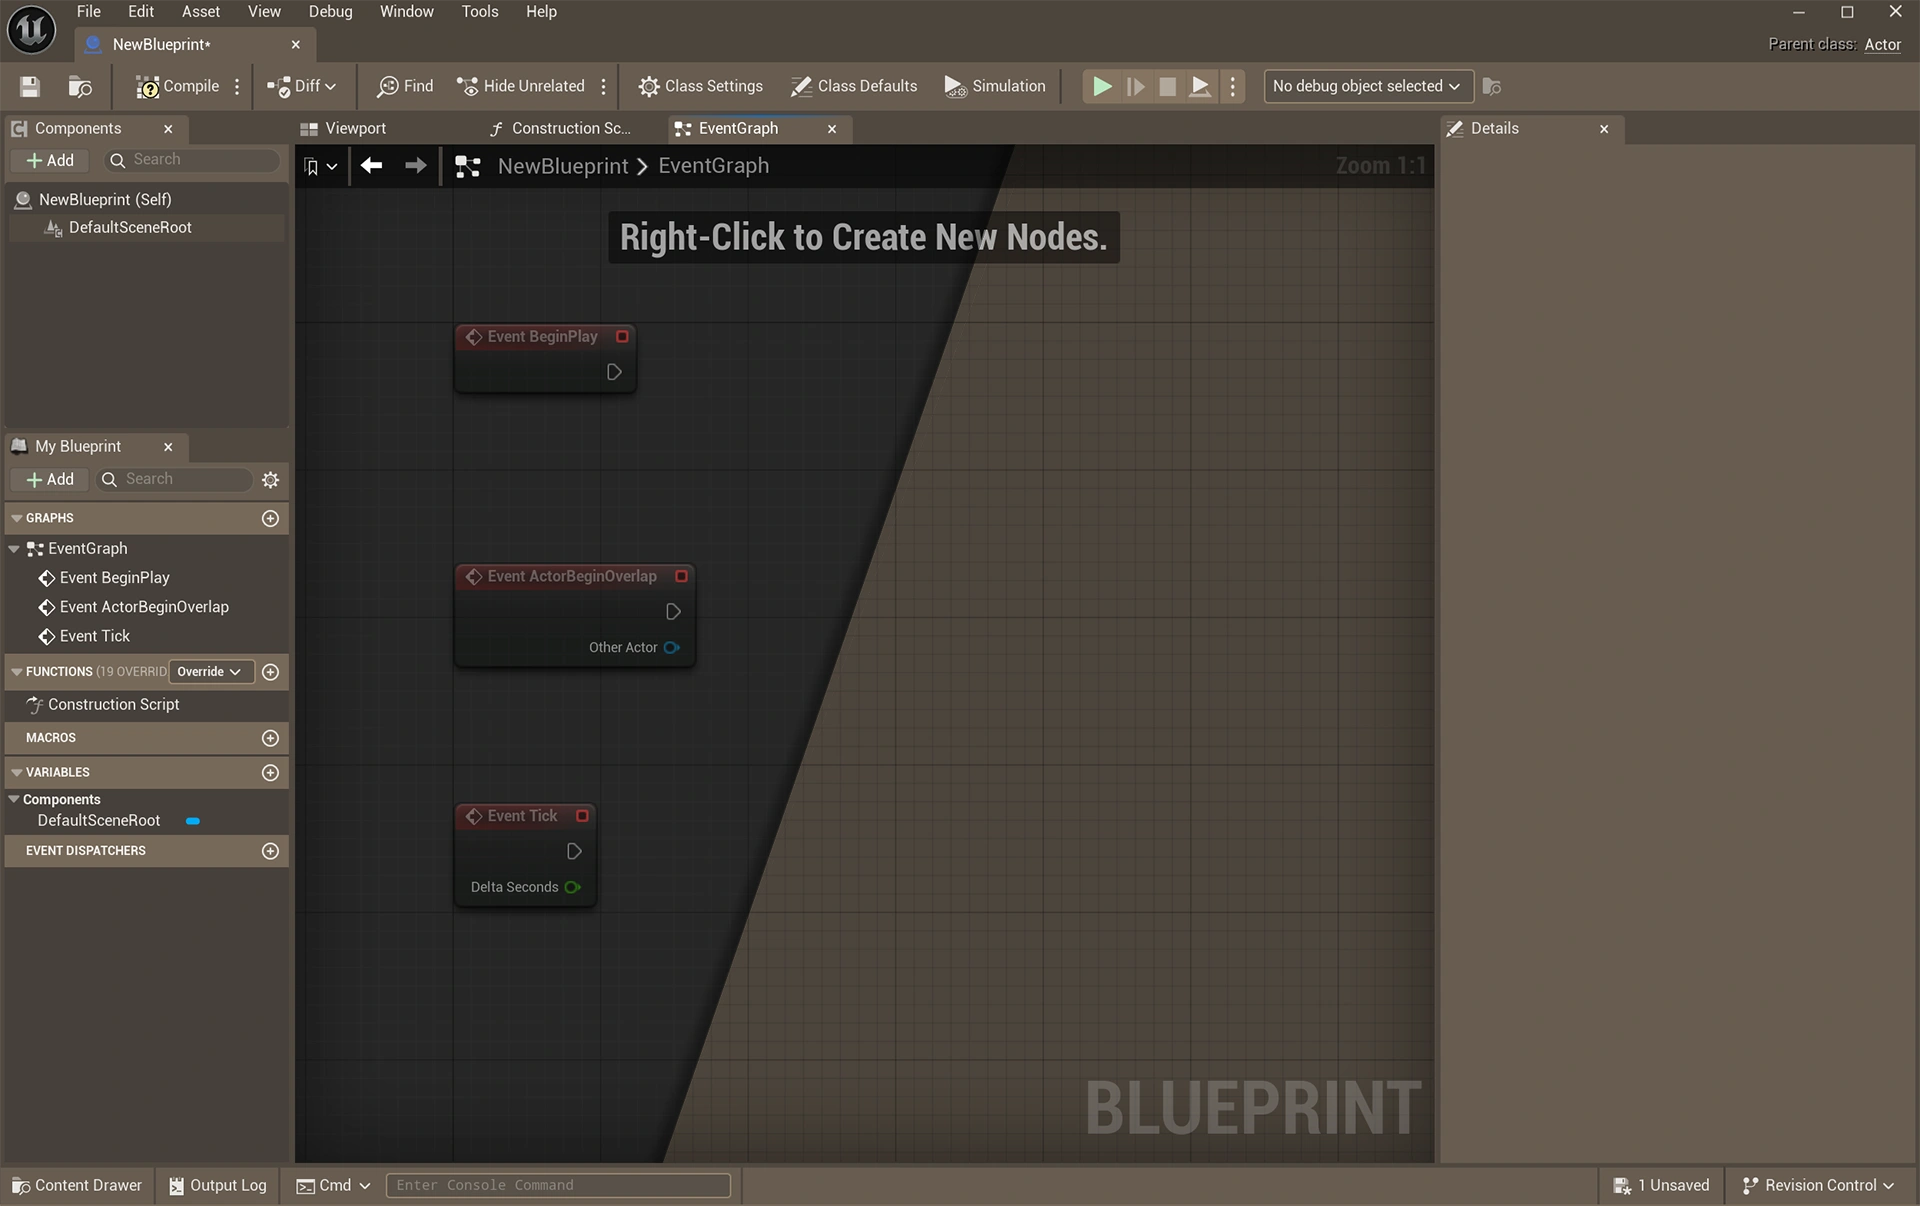Close the Components panel
The width and height of the screenshot is (1920, 1206).
point(168,129)
